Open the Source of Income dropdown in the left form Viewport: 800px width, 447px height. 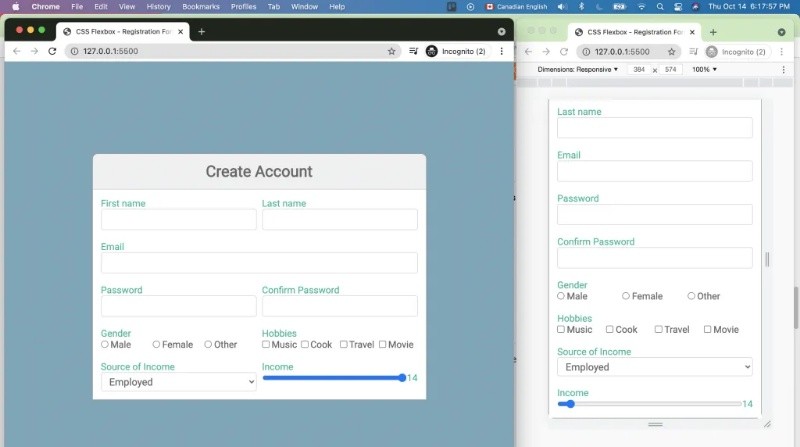pos(179,382)
